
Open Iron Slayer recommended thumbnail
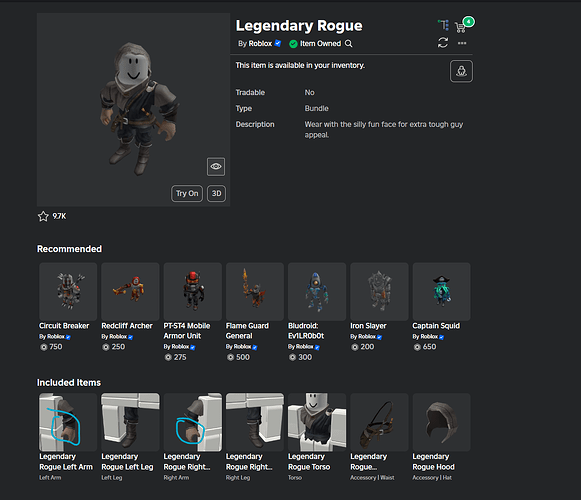point(379,292)
